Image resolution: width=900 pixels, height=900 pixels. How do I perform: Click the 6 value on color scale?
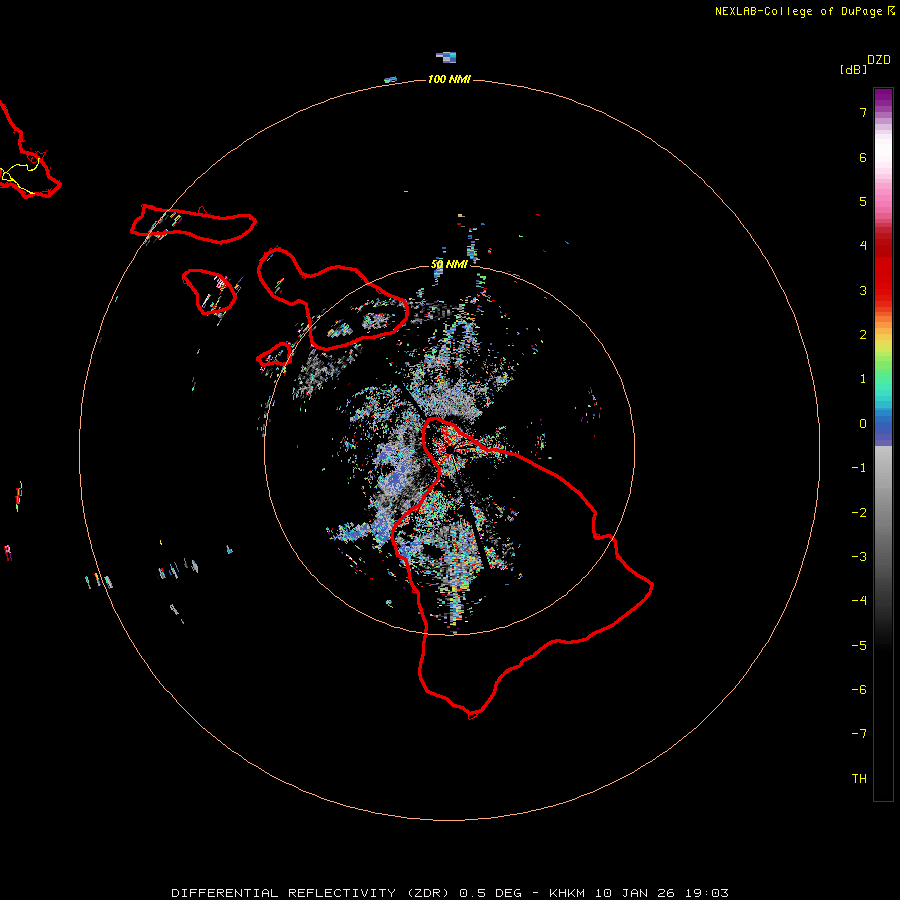click(863, 157)
